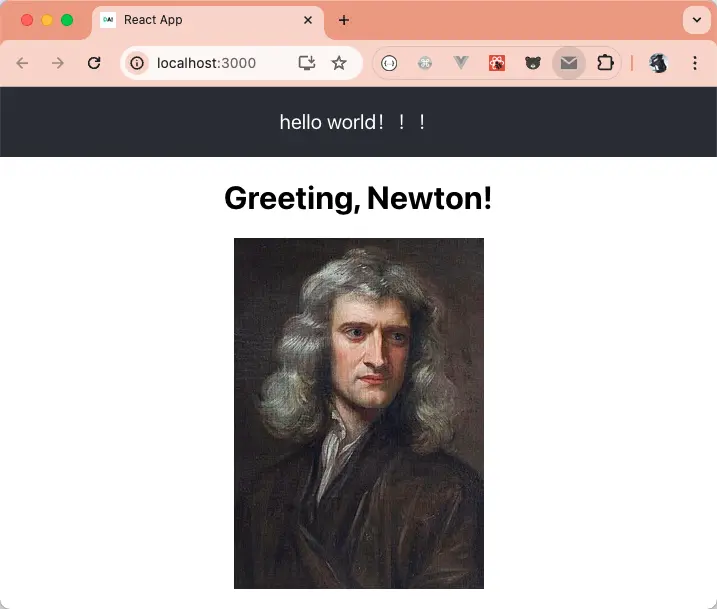Click the install app icon in address bar

[306, 63]
